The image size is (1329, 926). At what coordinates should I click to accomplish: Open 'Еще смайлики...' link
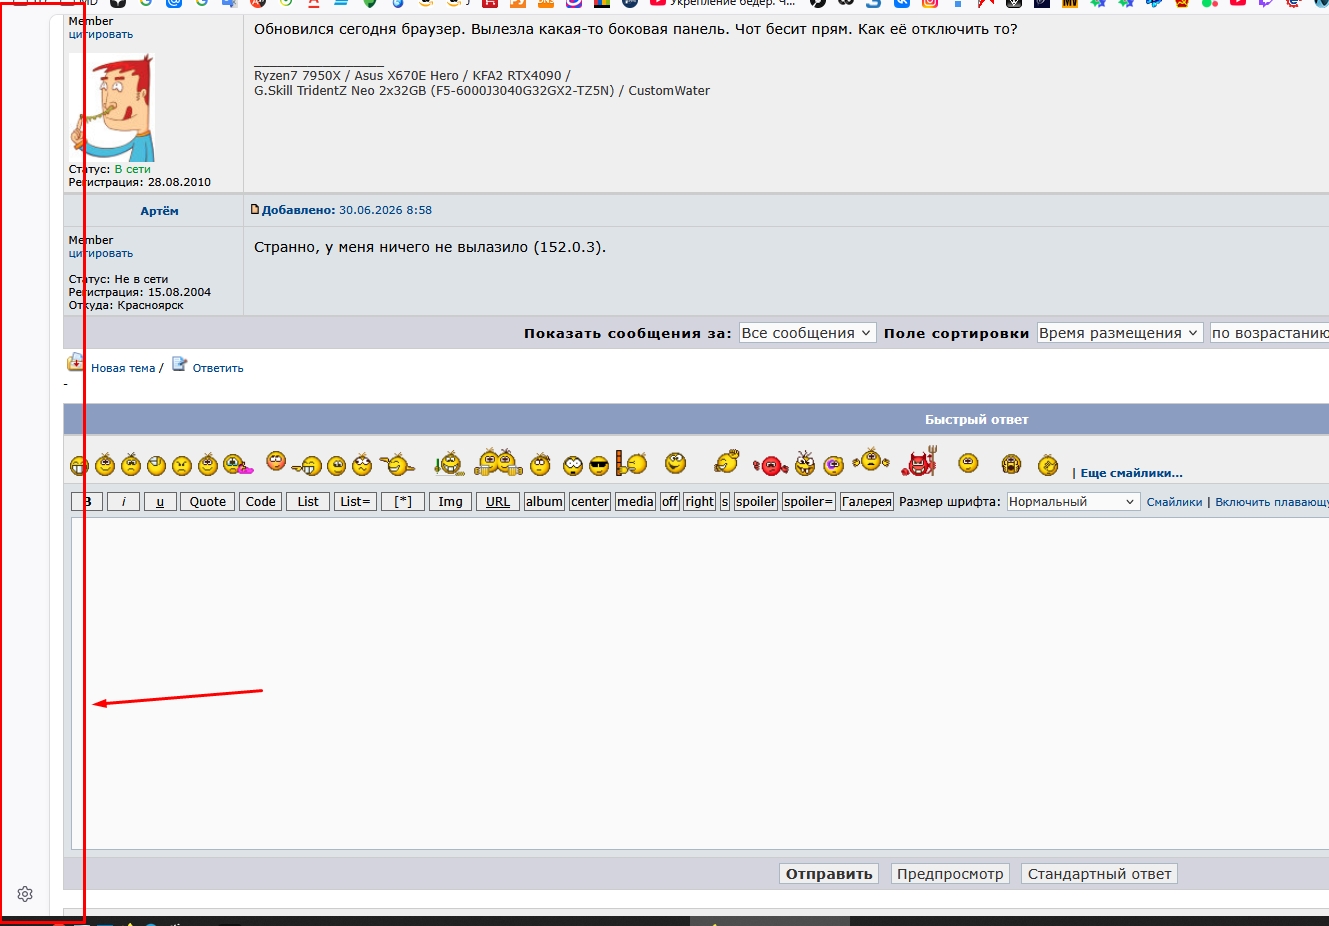click(x=1131, y=473)
